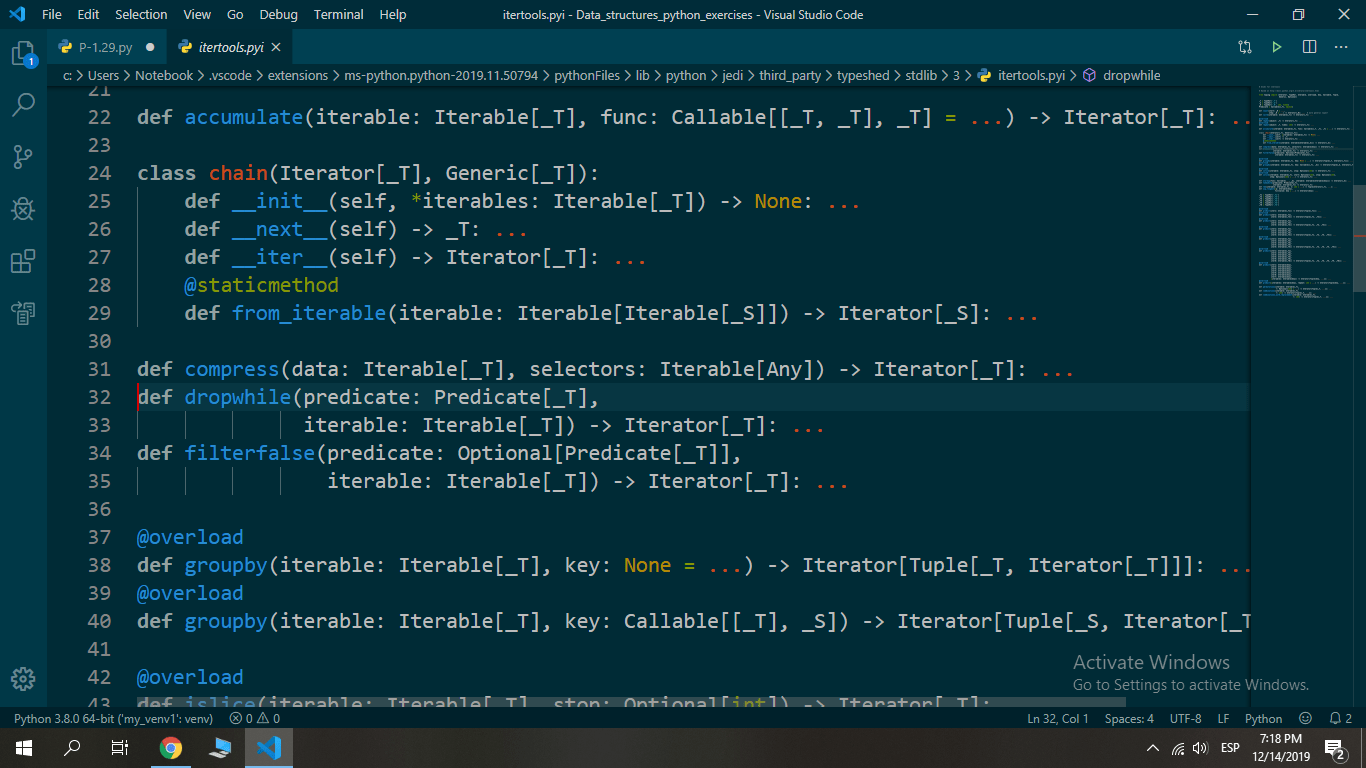The image size is (1366, 768).
Task: Open indentation settings via Spaces: 4
Action: pos(1129,718)
